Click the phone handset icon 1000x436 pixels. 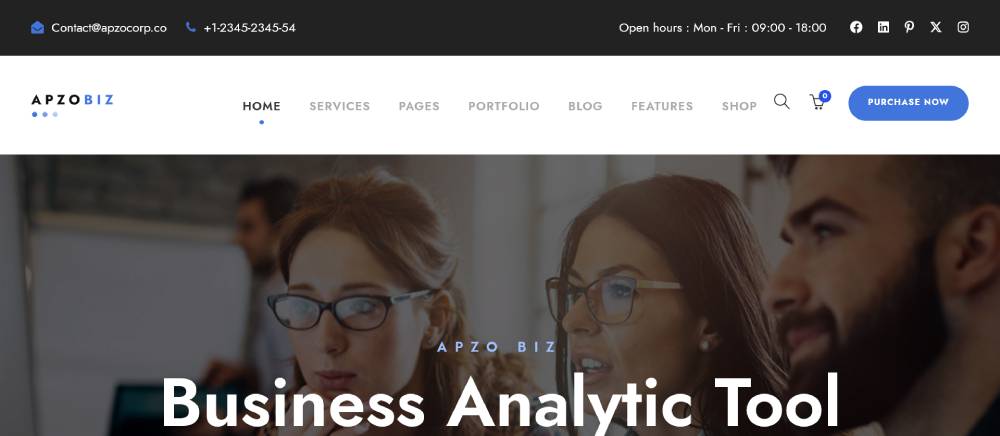[191, 27]
